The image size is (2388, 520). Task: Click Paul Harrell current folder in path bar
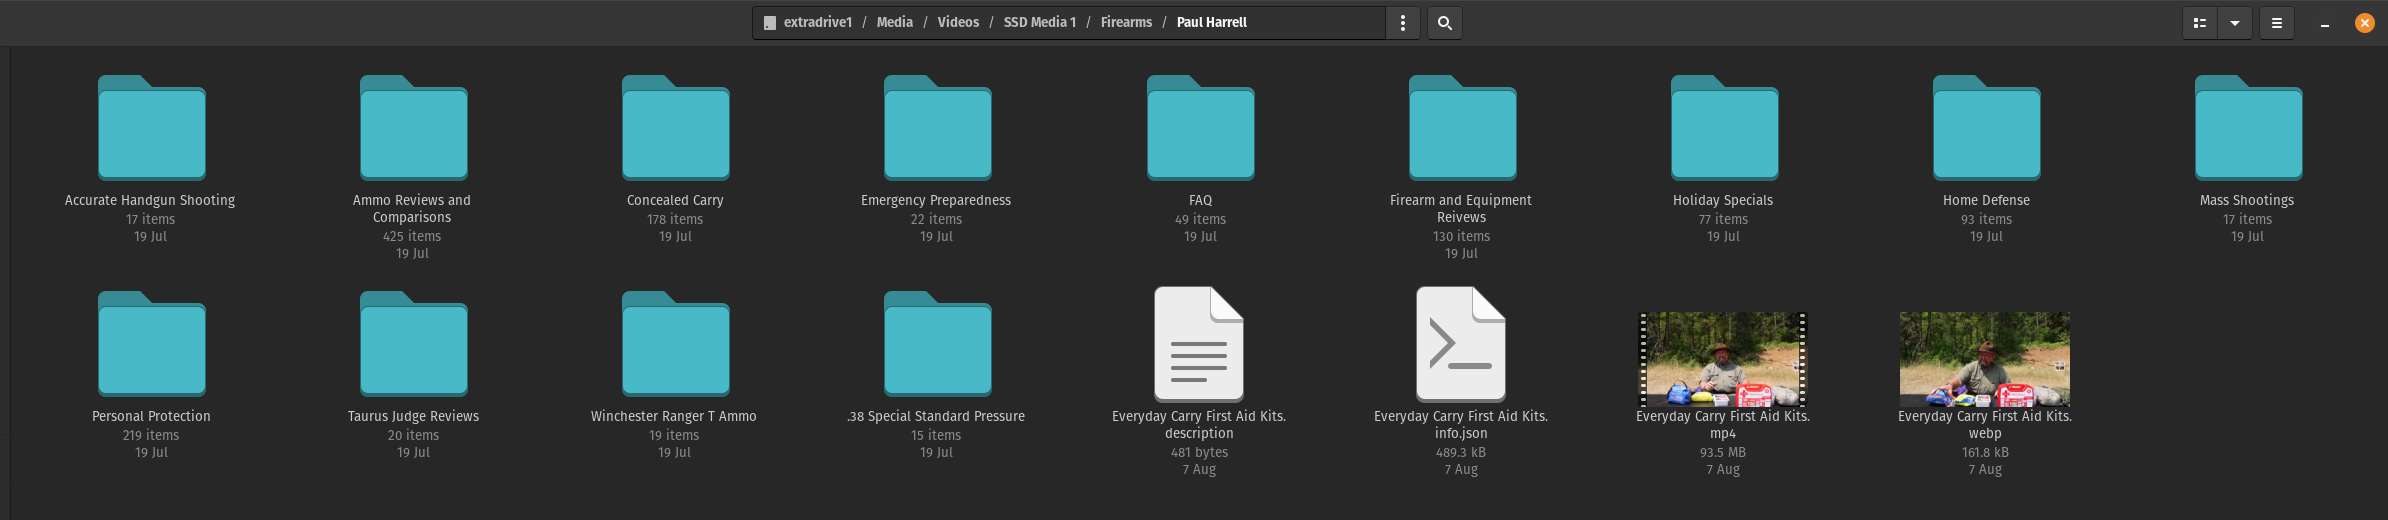[1212, 22]
